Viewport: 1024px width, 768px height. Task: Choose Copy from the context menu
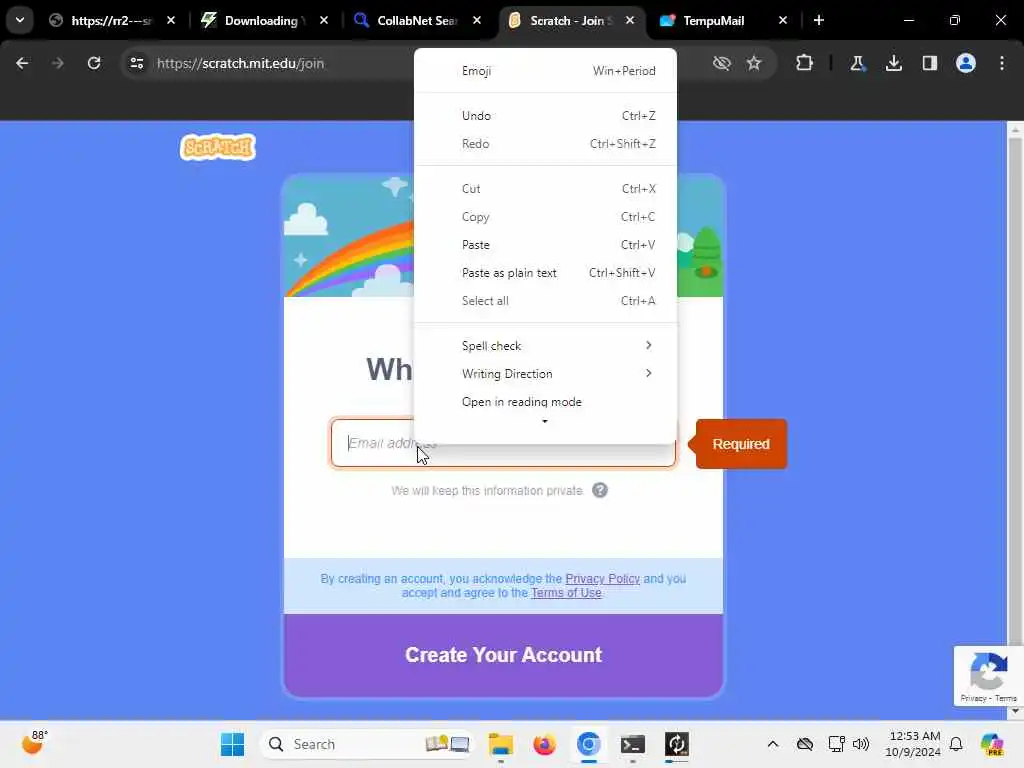click(x=545, y=217)
